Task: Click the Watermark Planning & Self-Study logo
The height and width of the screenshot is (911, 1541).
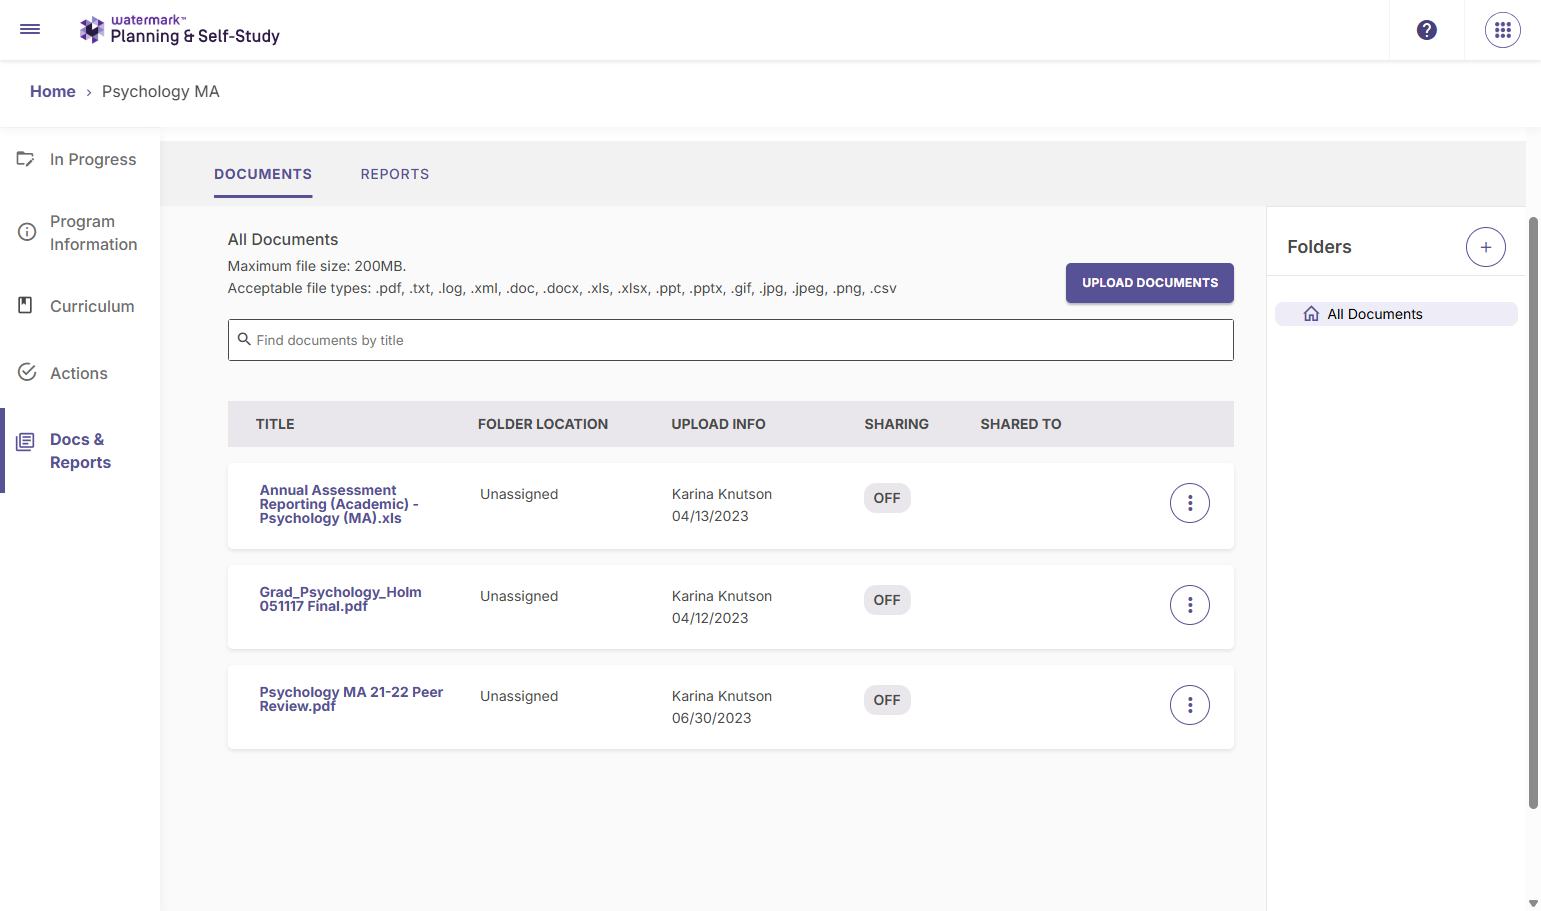Action: pos(180,30)
